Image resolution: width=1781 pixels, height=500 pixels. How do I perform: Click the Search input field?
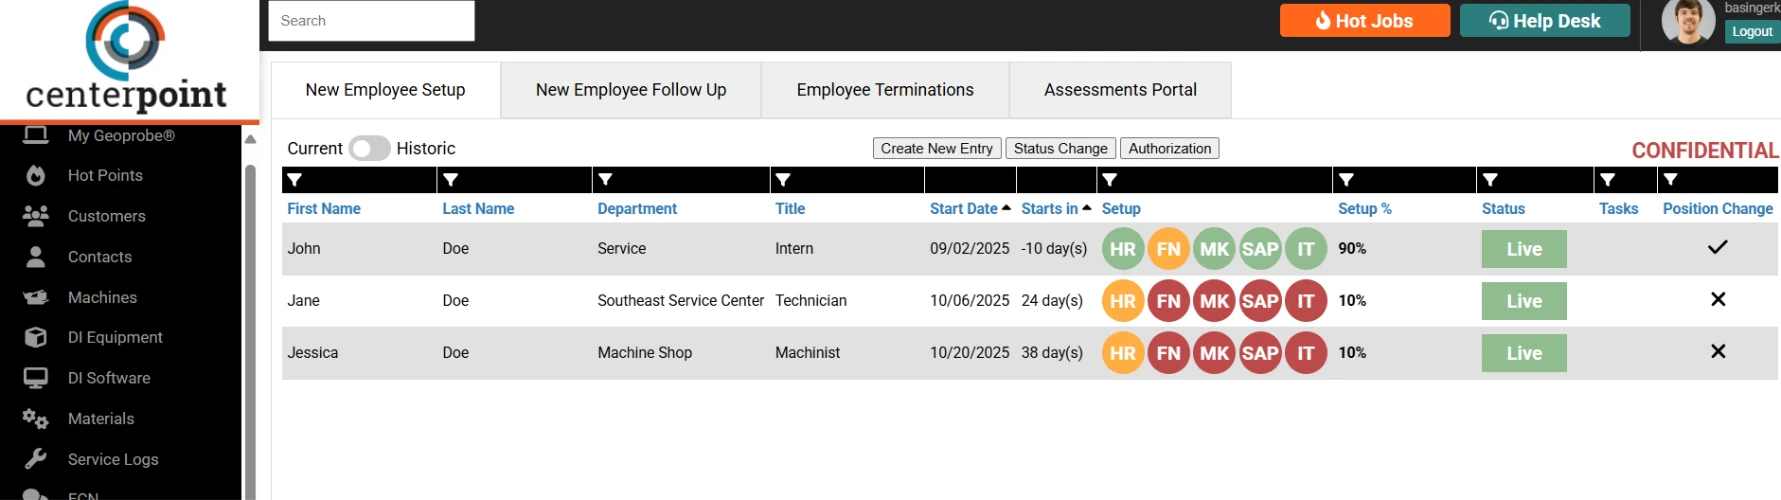[x=371, y=21]
